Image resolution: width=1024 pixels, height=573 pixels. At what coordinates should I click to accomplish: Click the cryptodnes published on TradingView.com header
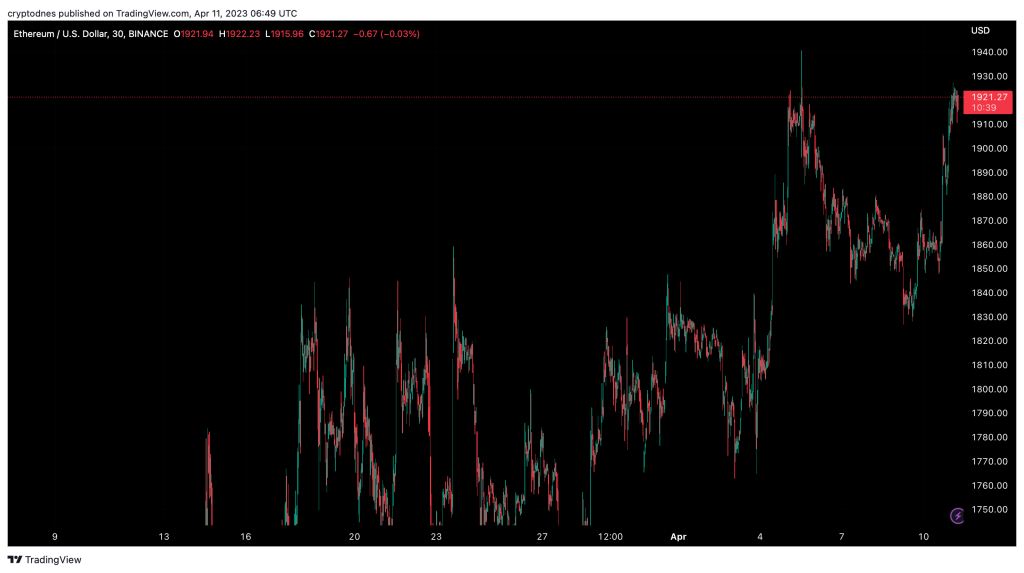150,14
